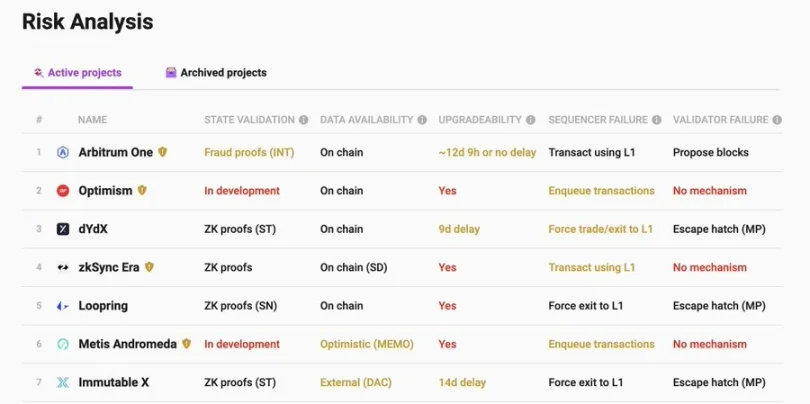Select the Active projects tab
This screenshot has height=404, width=810.
coord(77,73)
